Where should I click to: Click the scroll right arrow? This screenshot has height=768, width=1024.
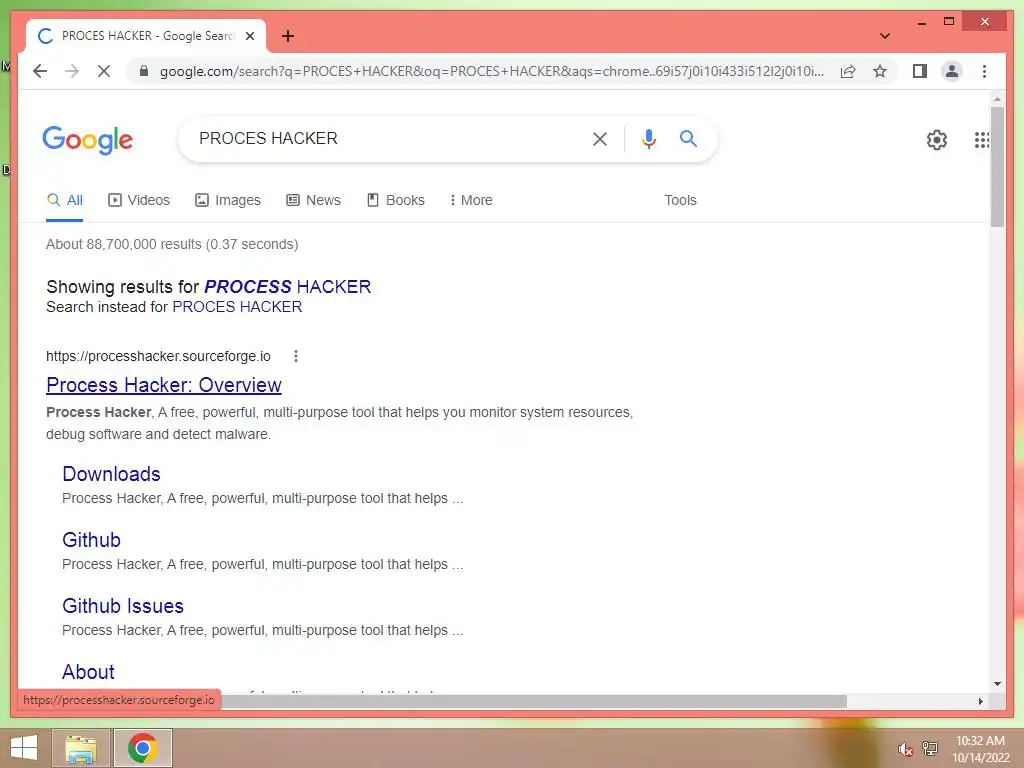point(980,701)
